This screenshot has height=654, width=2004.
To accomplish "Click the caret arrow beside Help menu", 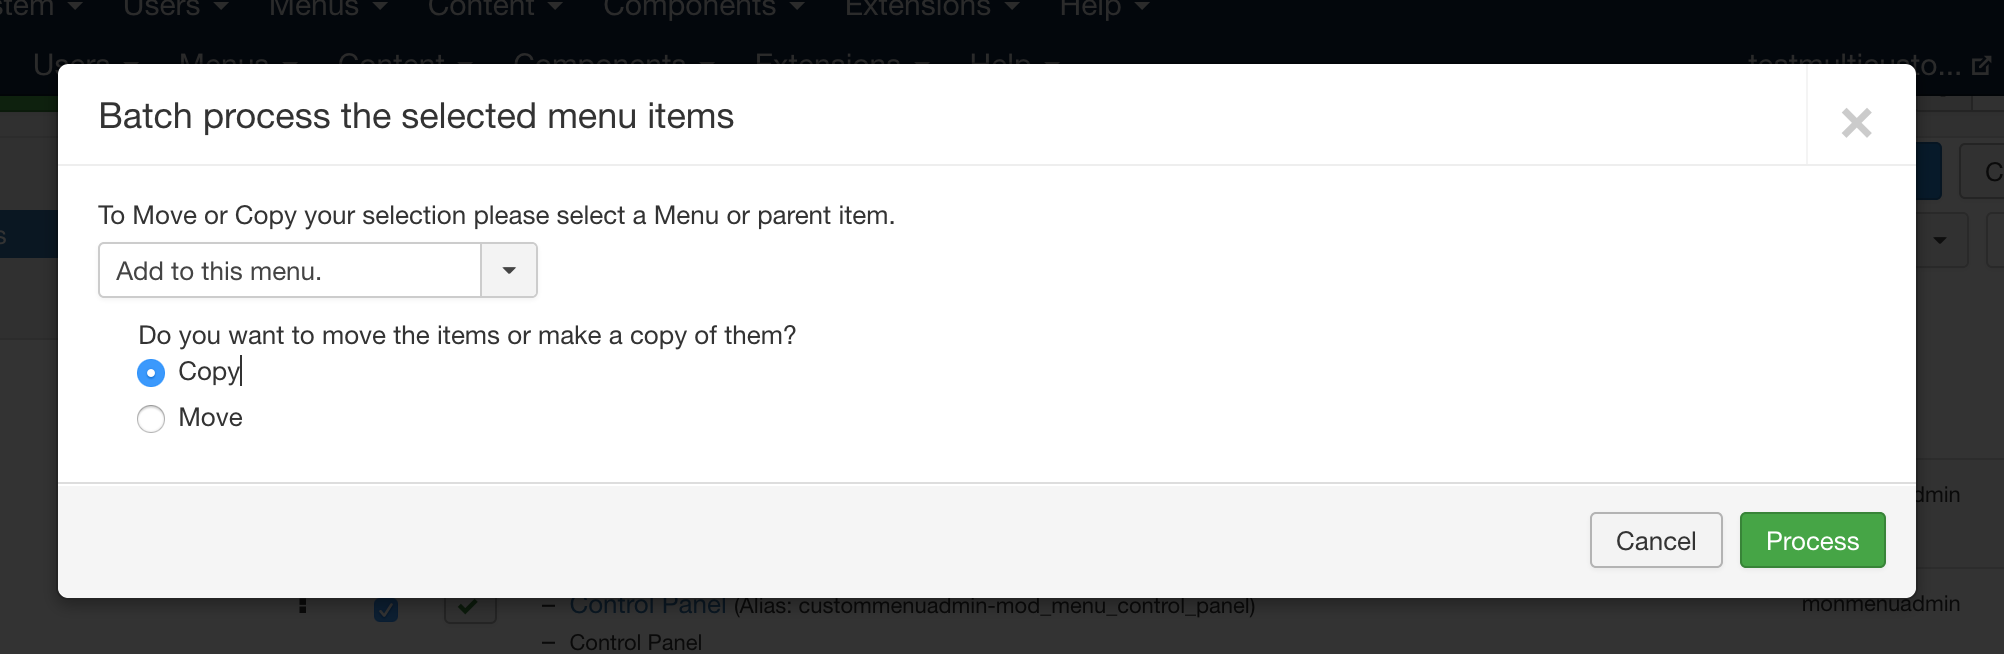I will pos(1141,7).
